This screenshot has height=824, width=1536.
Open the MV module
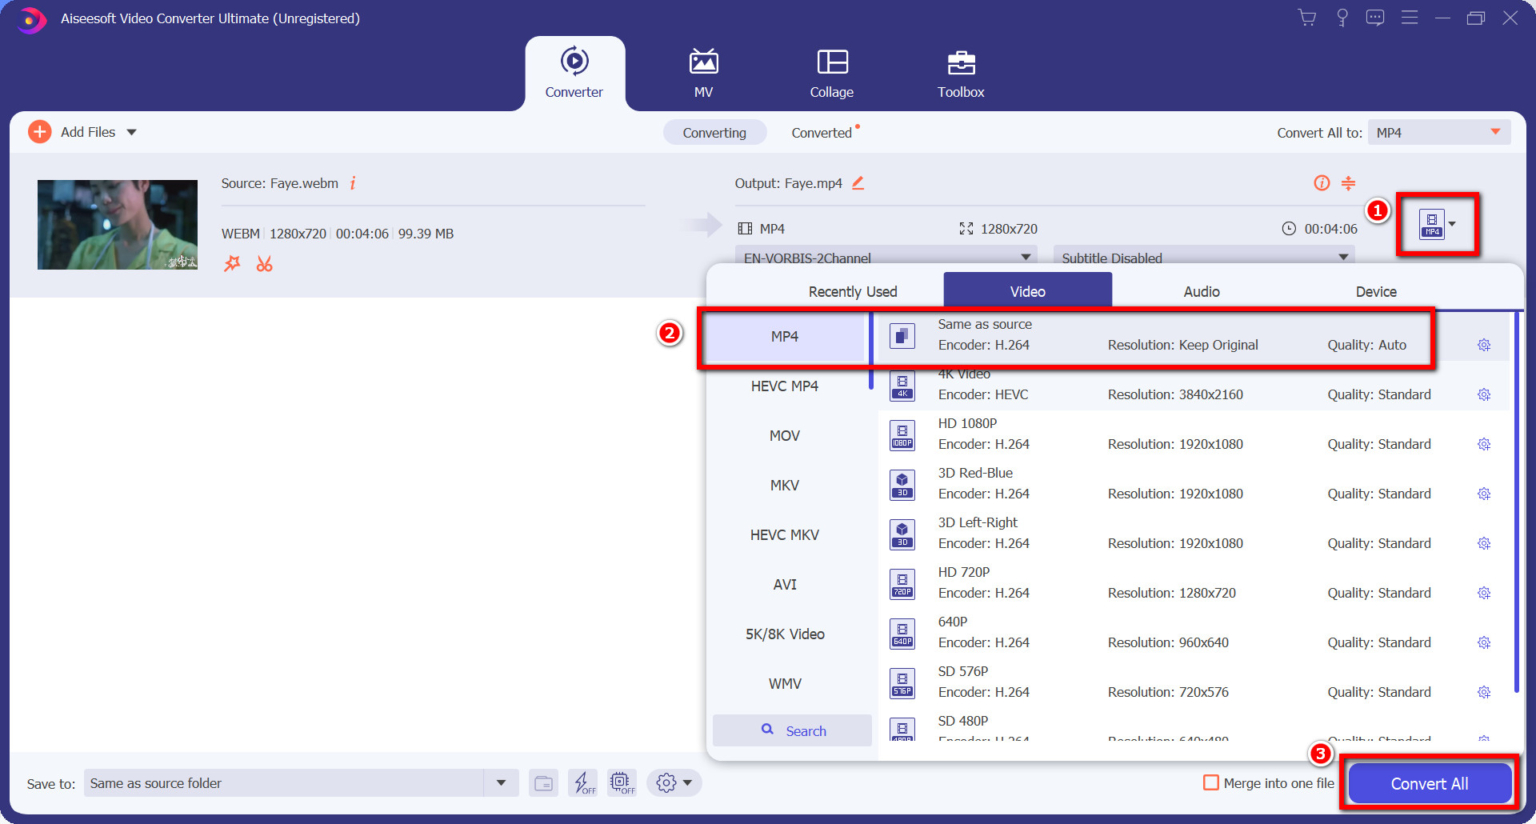coord(703,72)
